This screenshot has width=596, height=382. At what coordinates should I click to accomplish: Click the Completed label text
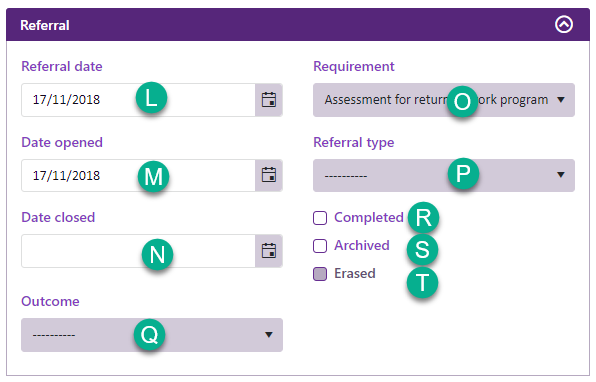pyautogui.click(x=369, y=217)
